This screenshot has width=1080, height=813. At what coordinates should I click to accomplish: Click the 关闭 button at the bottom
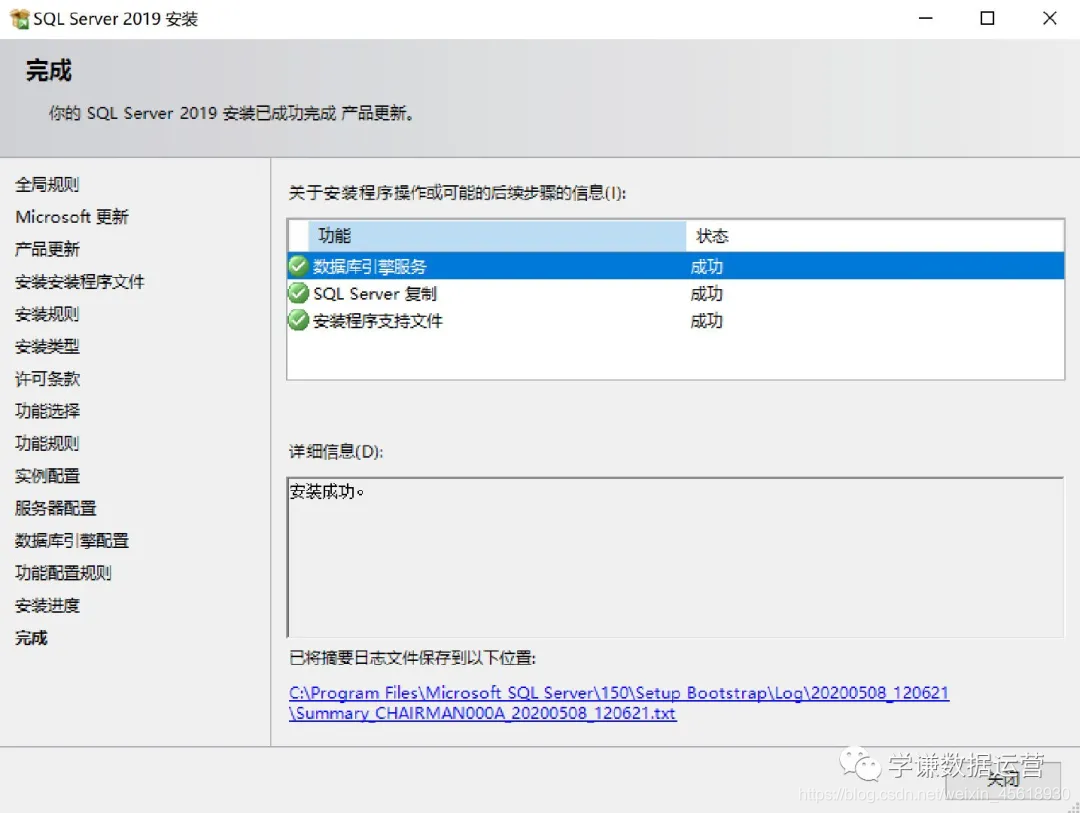pyautogui.click(x=1003, y=780)
